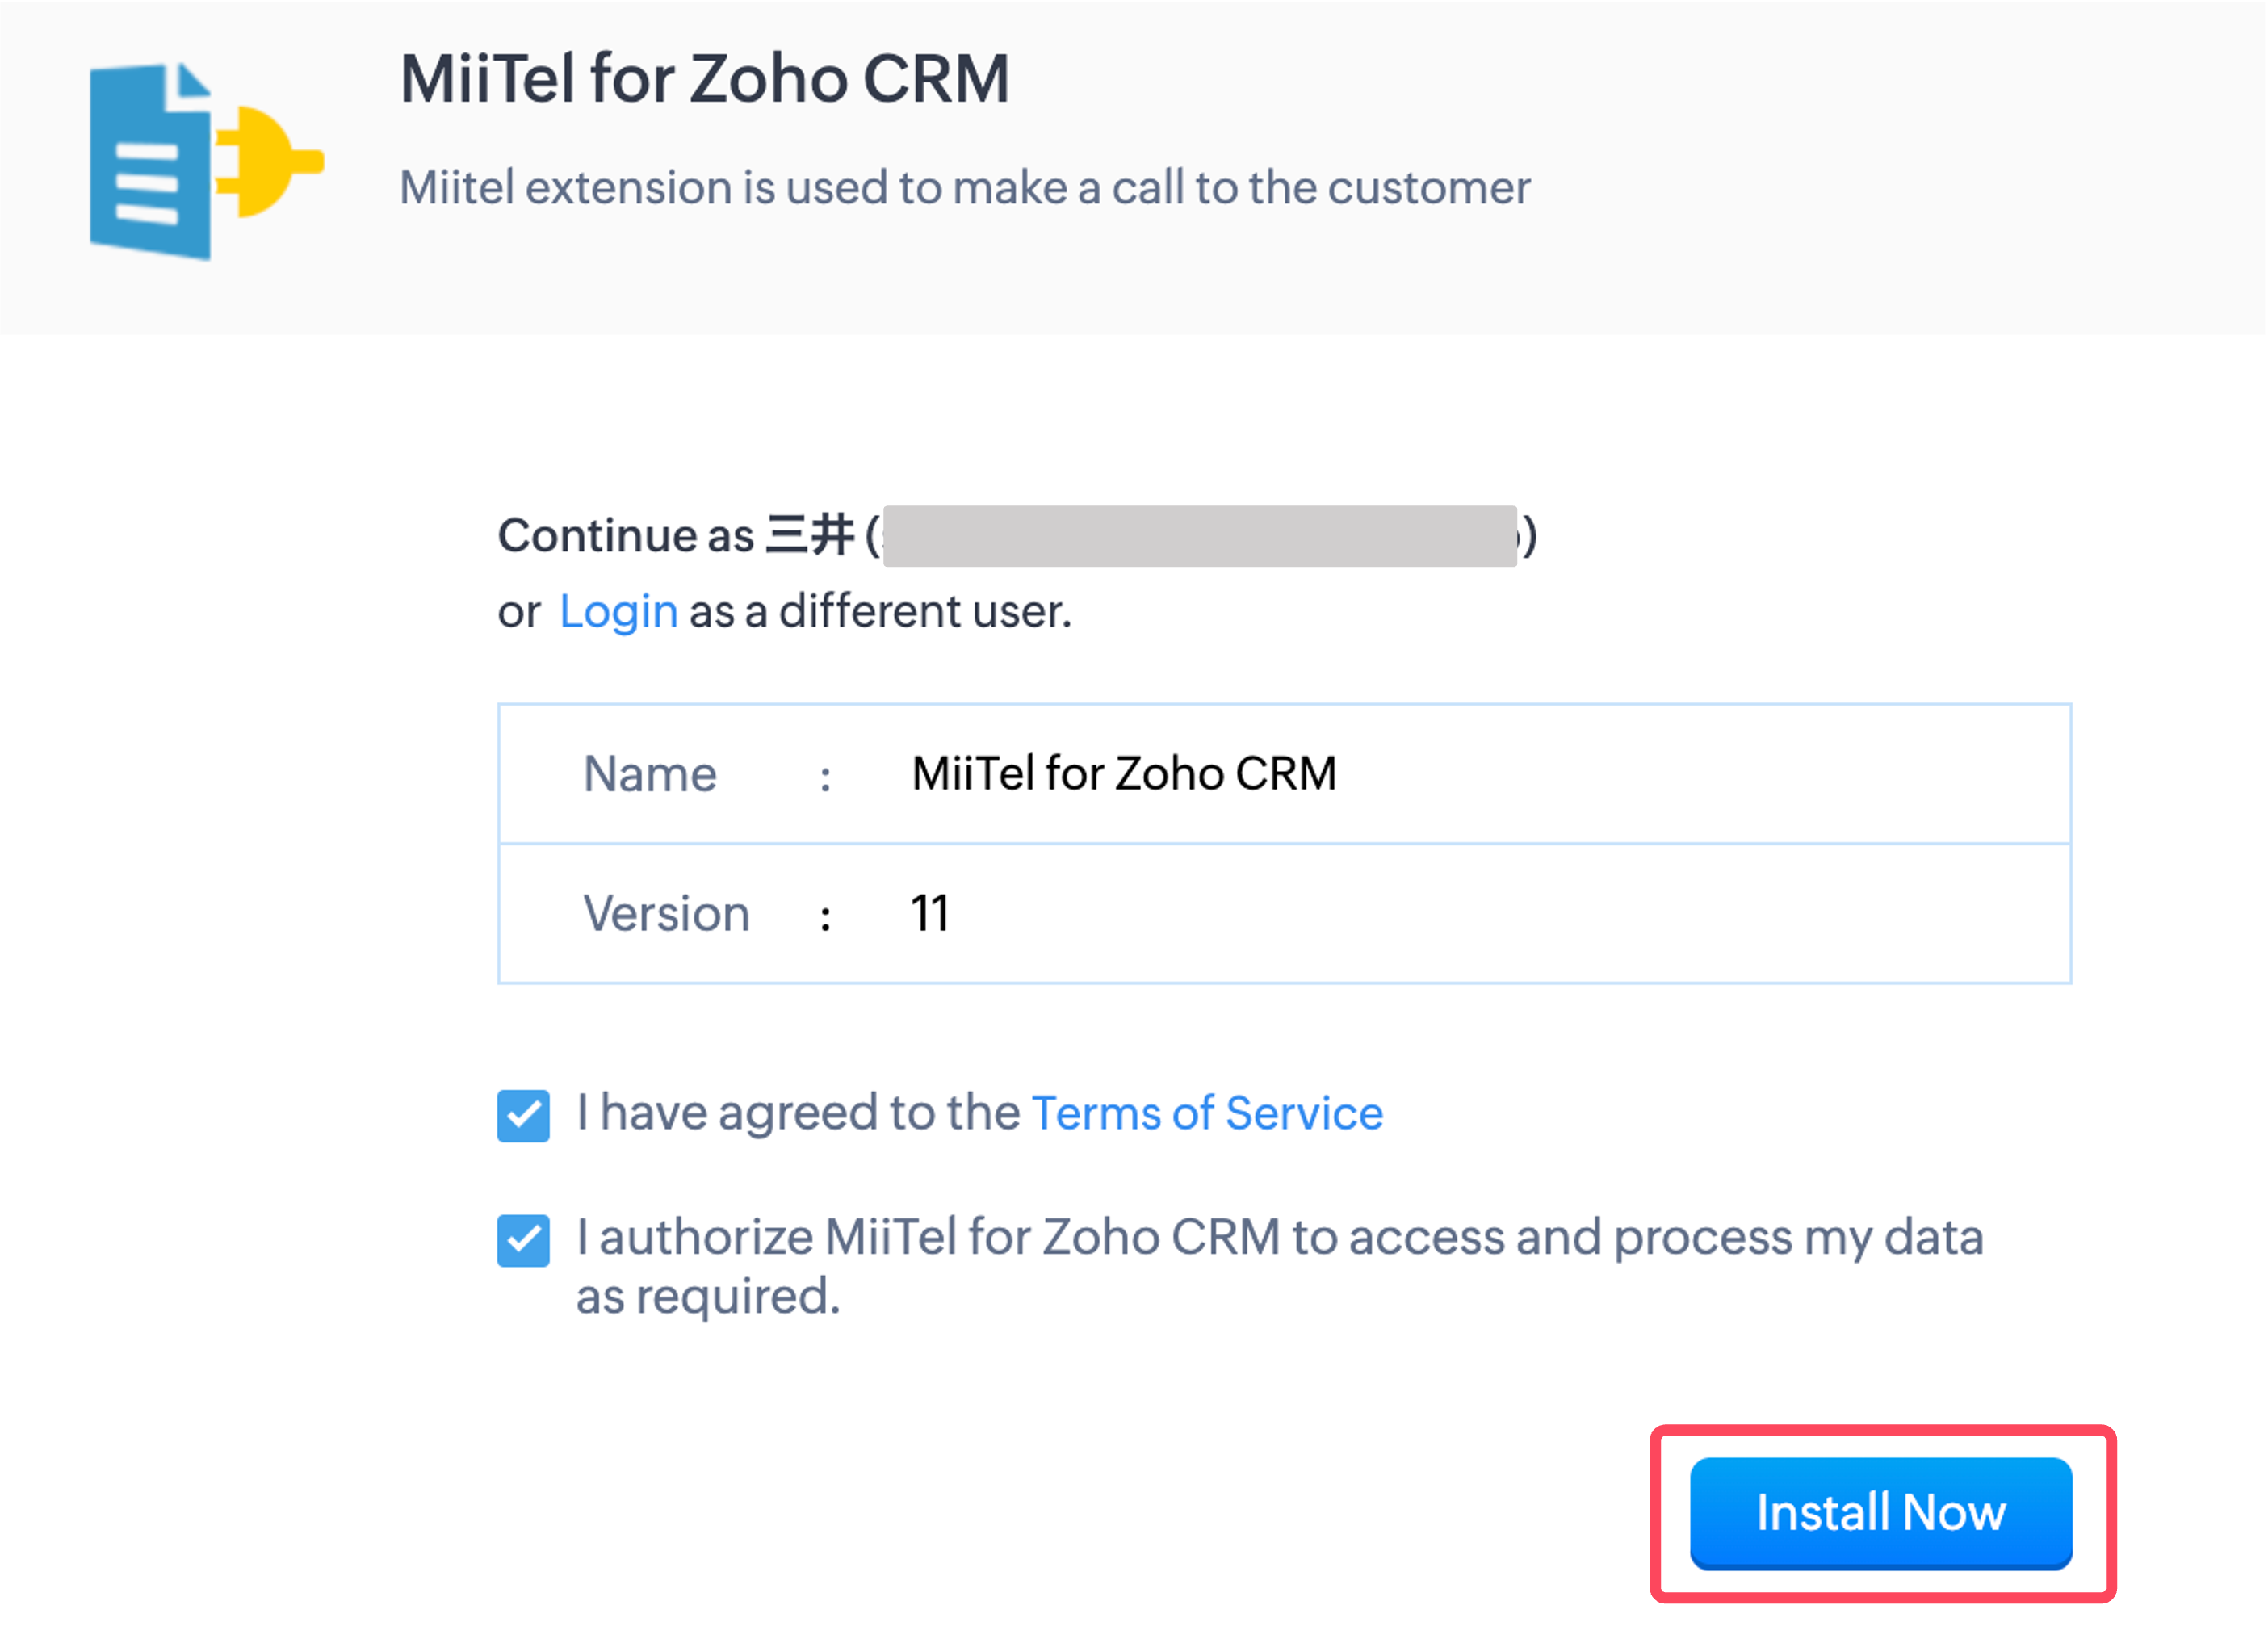
Task: Click the description text about Miitel extension
Action: tap(966, 188)
